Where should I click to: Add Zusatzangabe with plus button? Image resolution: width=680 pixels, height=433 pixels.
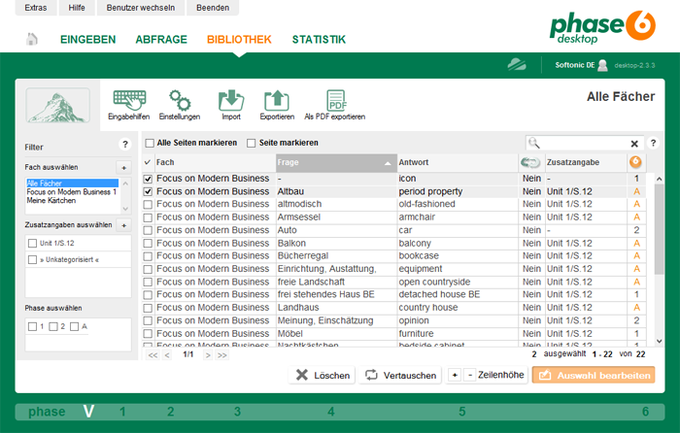click(x=124, y=225)
